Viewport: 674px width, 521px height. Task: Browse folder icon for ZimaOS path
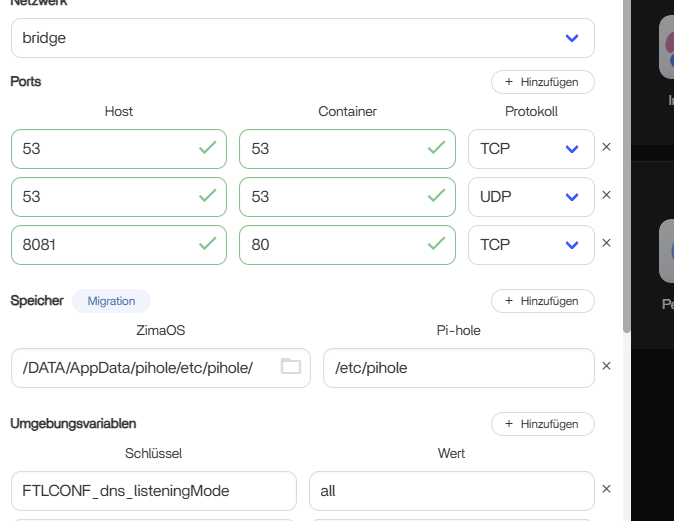pos(290,367)
